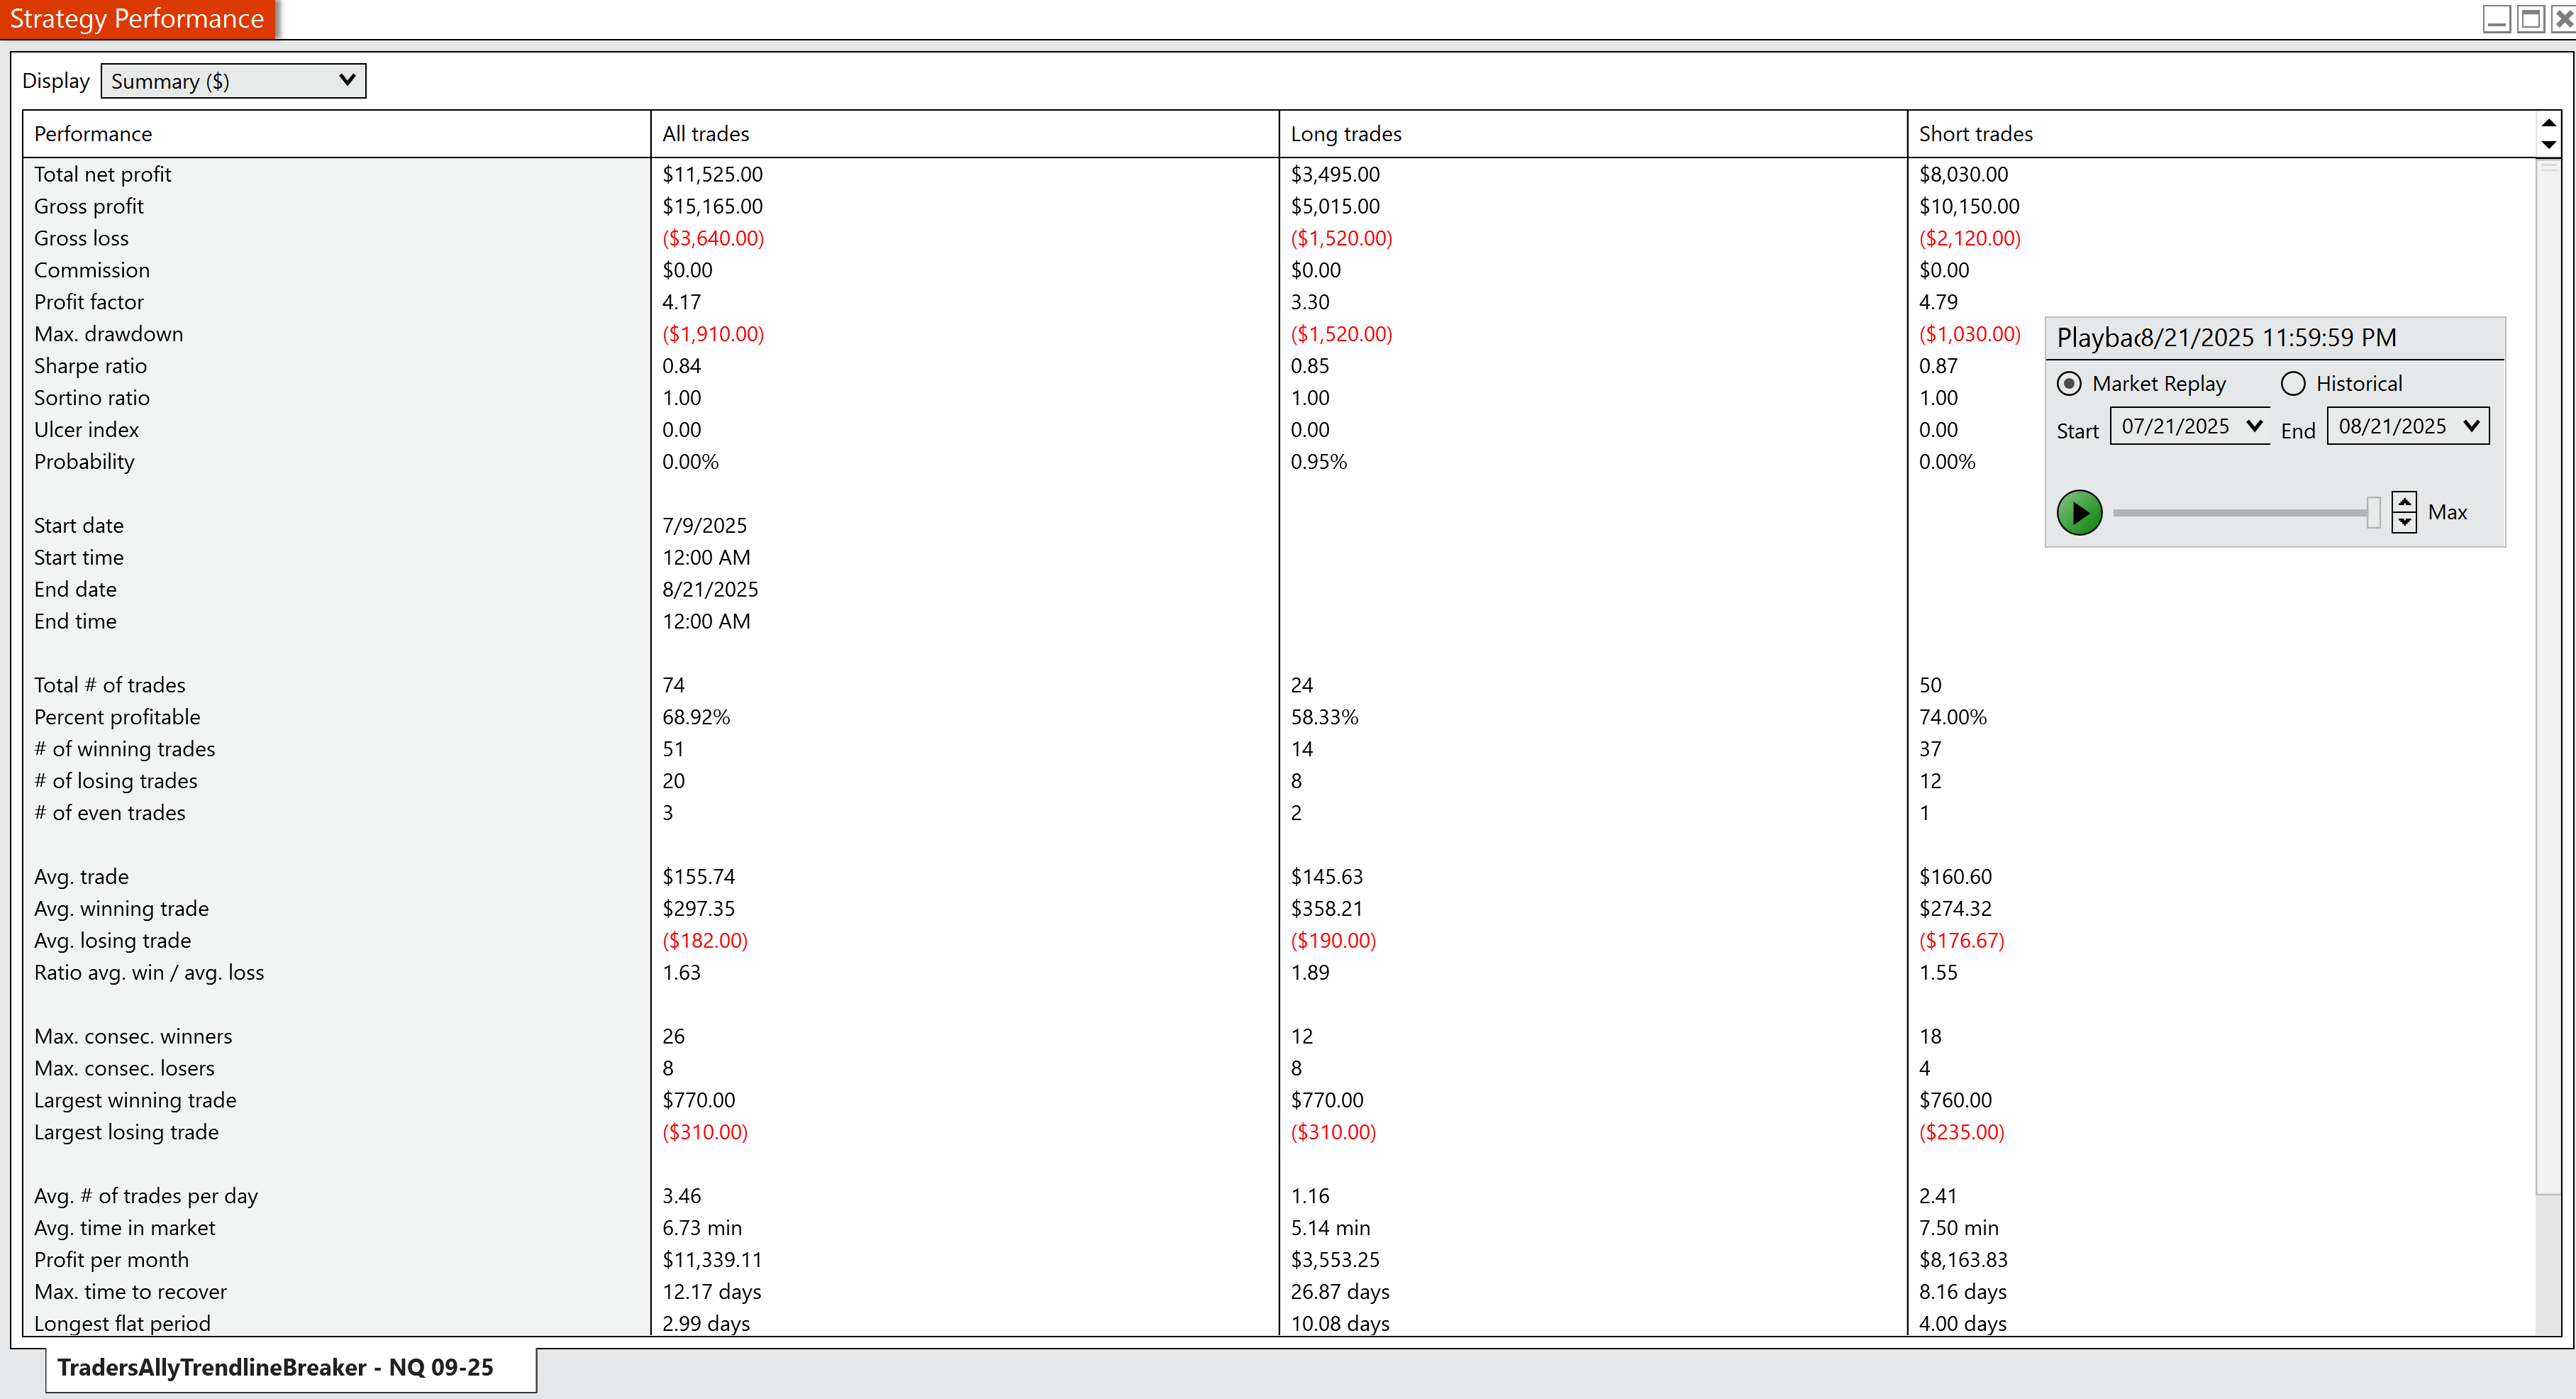Increase playback speed with up stepper arrow
The height and width of the screenshot is (1399, 2576).
(2404, 502)
